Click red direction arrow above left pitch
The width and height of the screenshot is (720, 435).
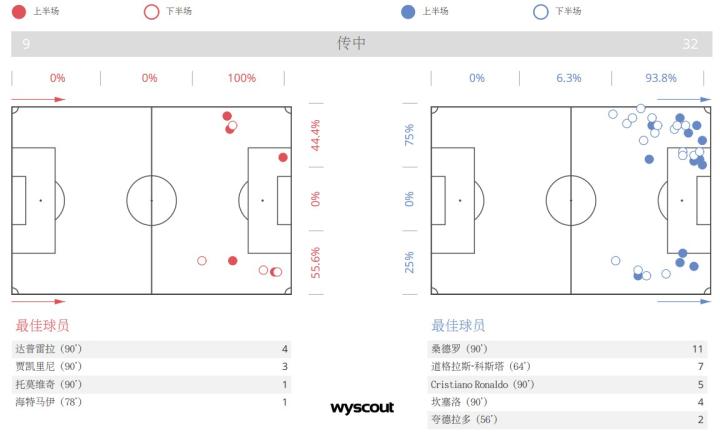click(x=38, y=99)
